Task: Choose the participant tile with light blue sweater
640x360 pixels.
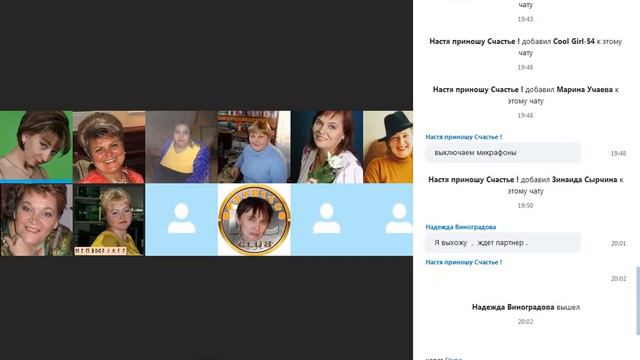Action: click(254, 147)
